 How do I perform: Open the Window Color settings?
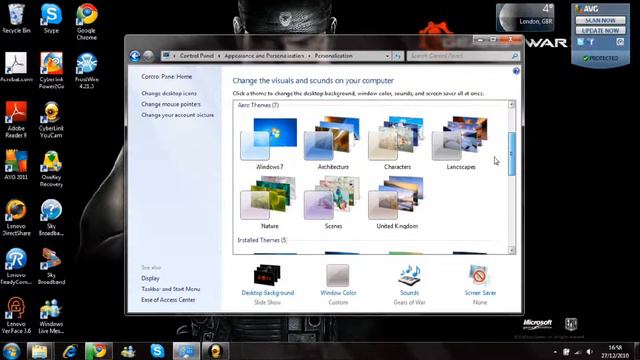(x=338, y=284)
